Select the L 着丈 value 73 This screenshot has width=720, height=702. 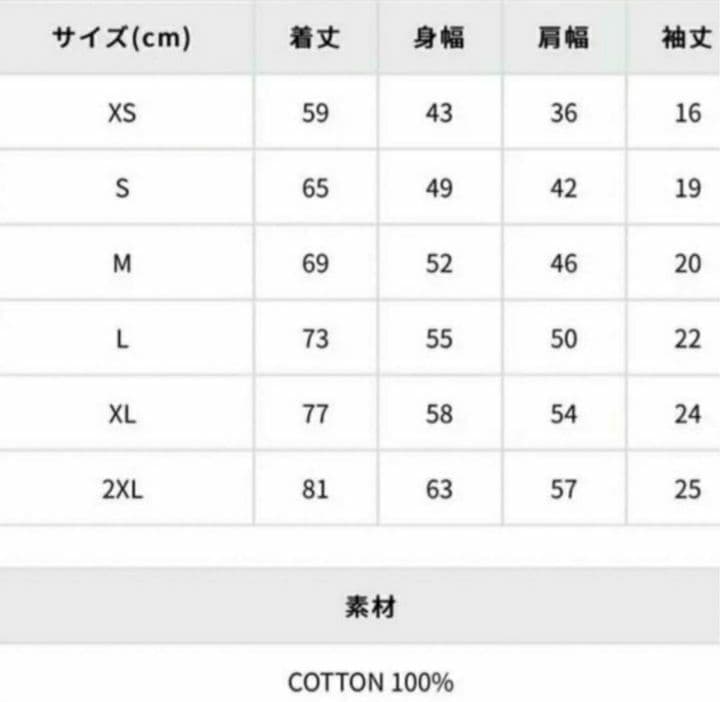click(x=315, y=339)
